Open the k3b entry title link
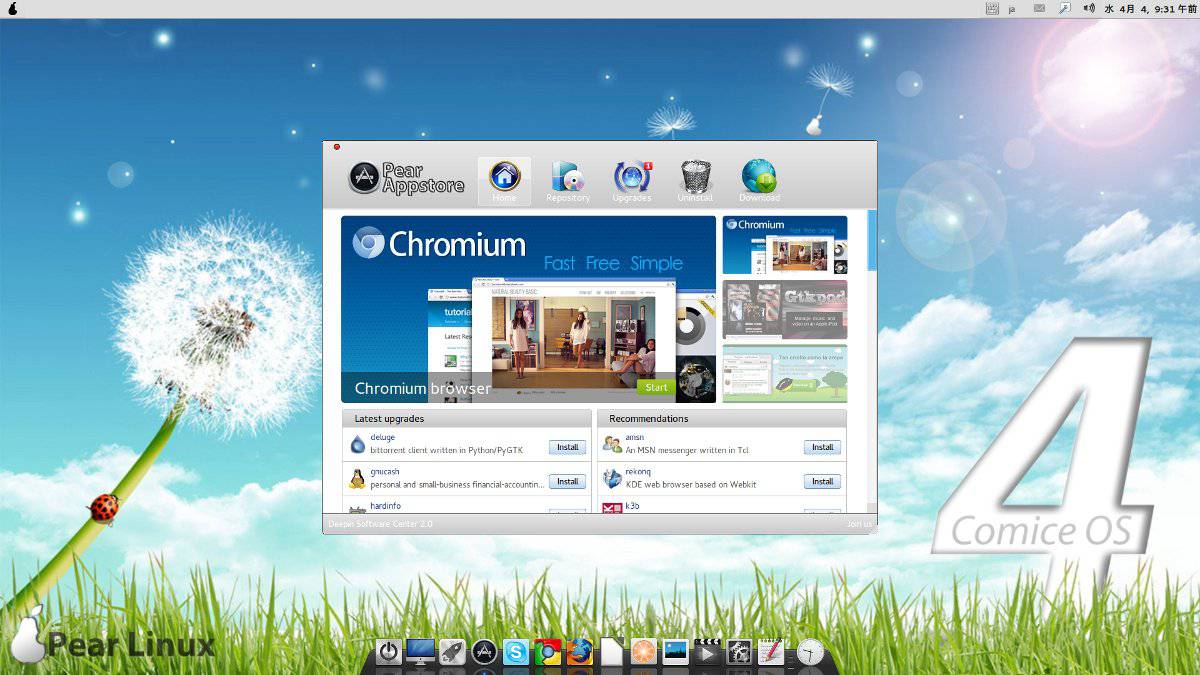 pyautogui.click(x=632, y=505)
